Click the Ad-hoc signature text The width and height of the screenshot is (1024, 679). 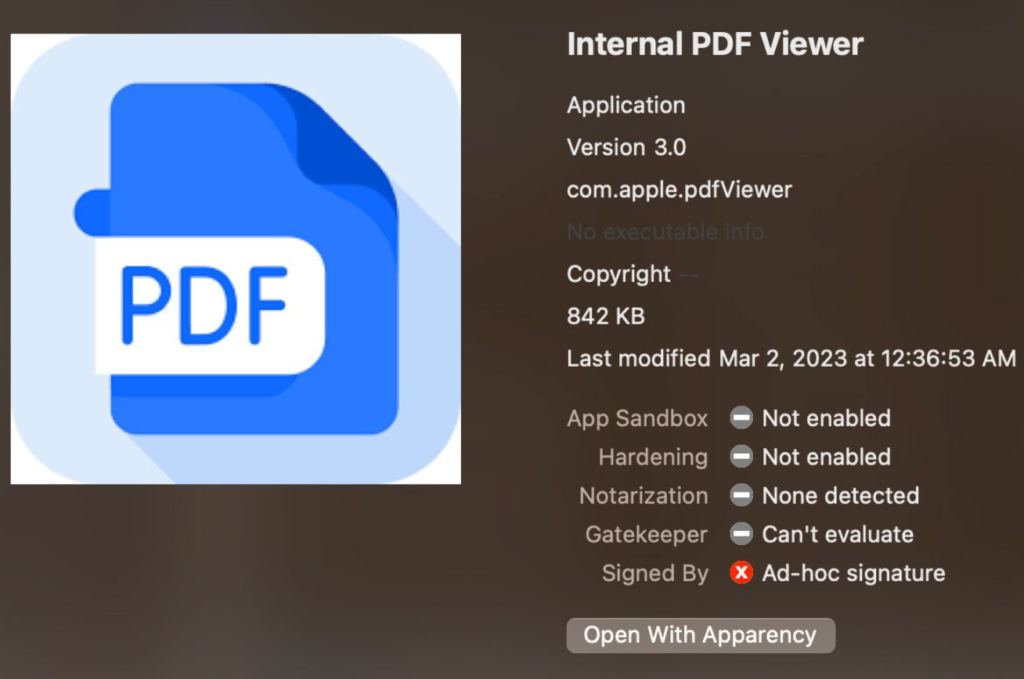853,573
